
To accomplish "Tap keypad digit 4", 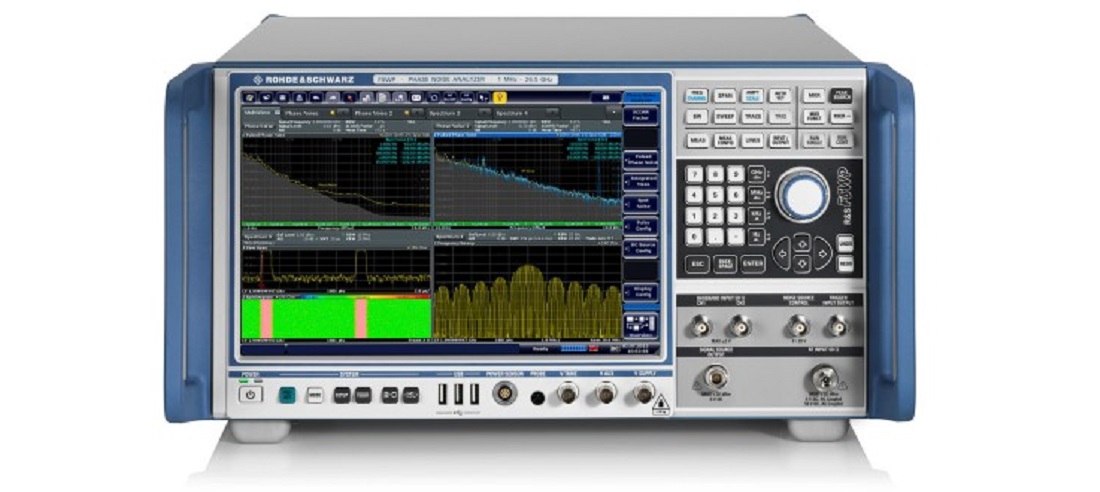I will (695, 195).
